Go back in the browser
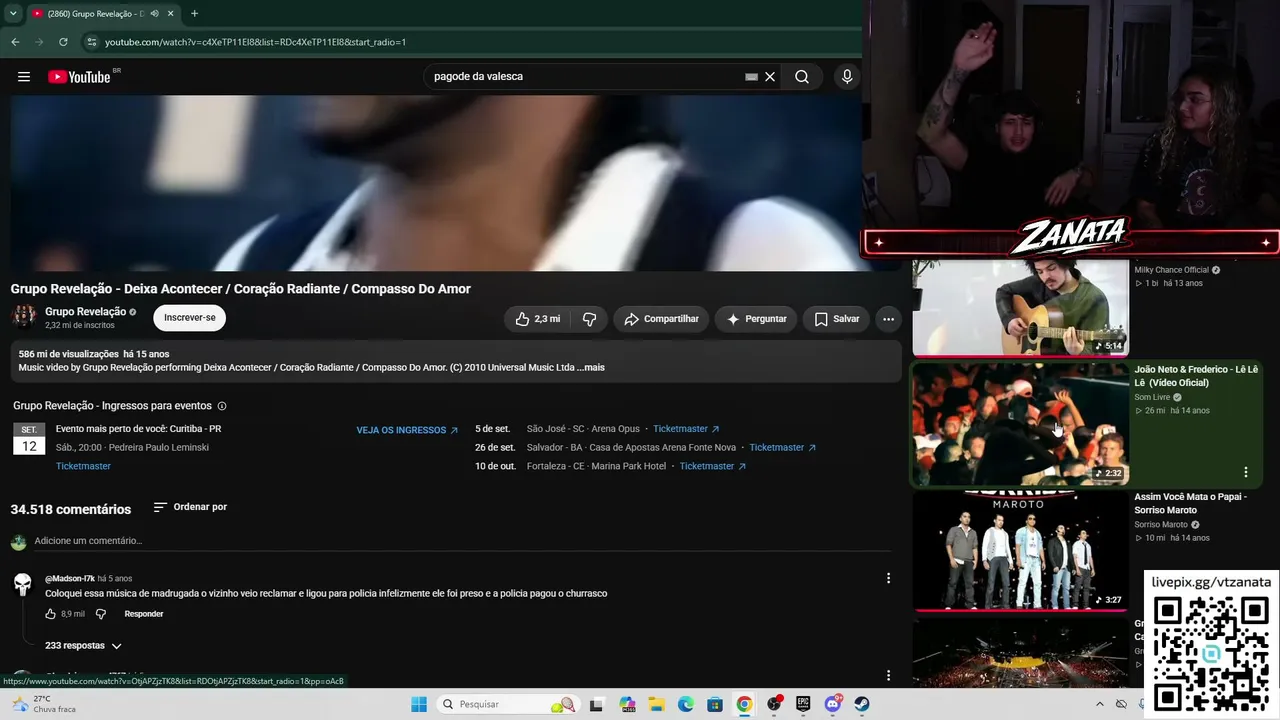 click(x=15, y=42)
